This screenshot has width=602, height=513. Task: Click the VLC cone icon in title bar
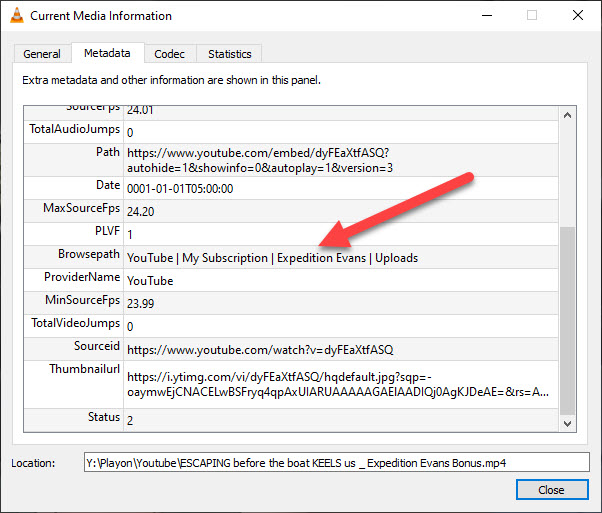click(15, 16)
